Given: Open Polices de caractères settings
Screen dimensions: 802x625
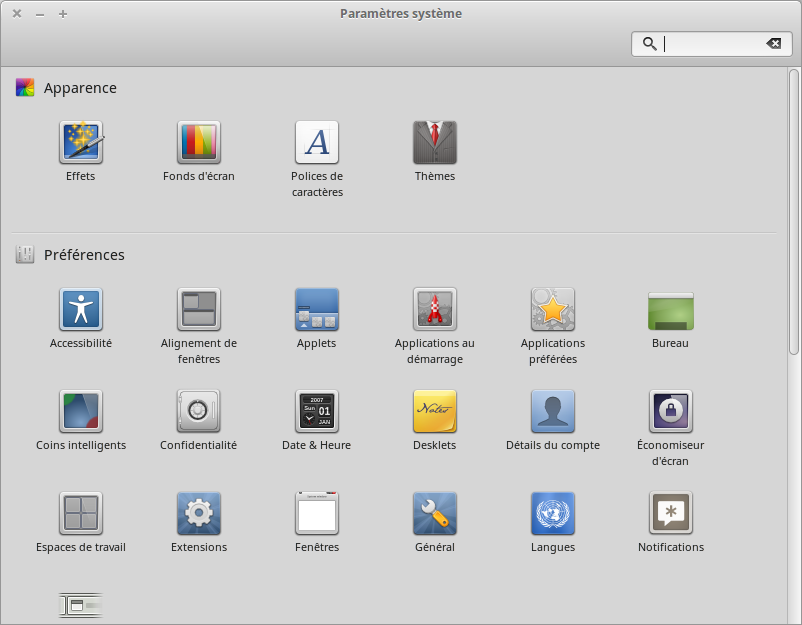Looking at the screenshot, I should 317,143.
